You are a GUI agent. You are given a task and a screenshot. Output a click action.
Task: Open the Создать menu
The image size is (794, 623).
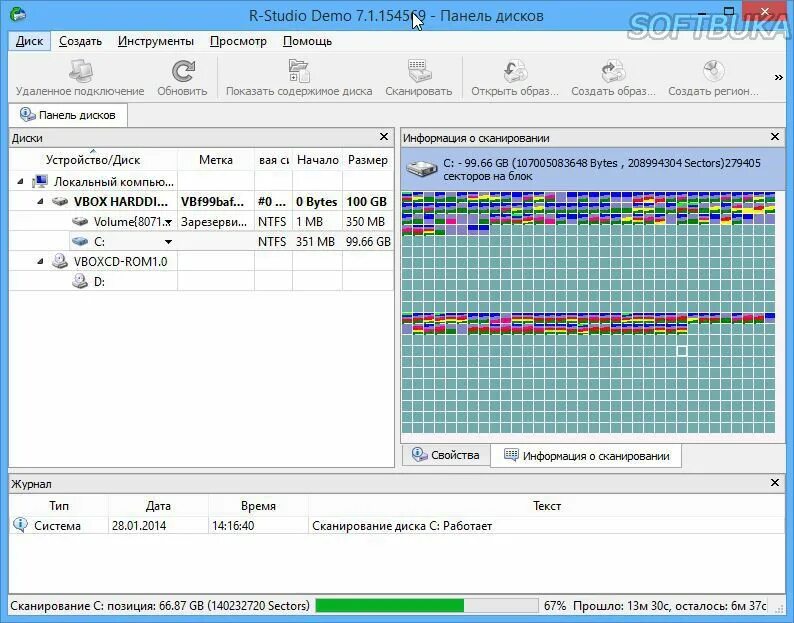(x=80, y=41)
